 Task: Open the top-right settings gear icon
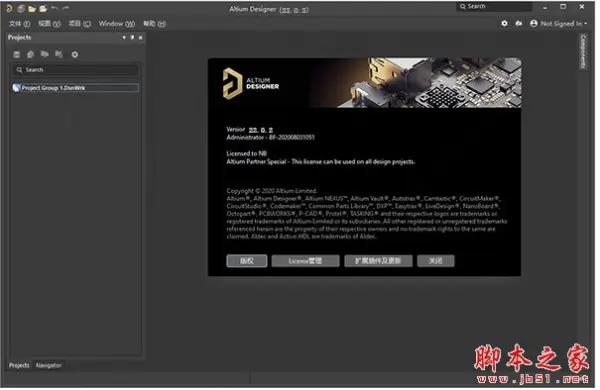pyautogui.click(x=505, y=24)
